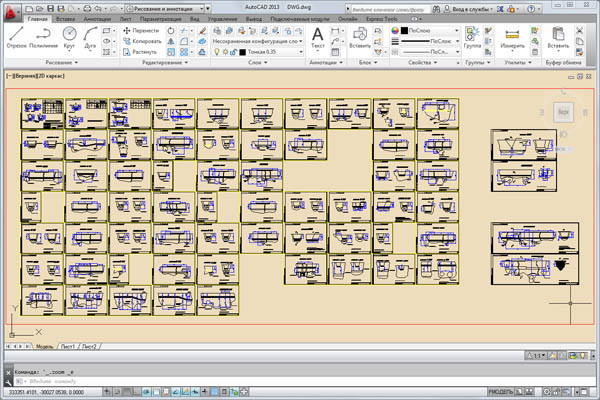Open the Измерить (Measure) utility
Viewport: 600px width, 400px height.
pyautogui.click(x=513, y=37)
